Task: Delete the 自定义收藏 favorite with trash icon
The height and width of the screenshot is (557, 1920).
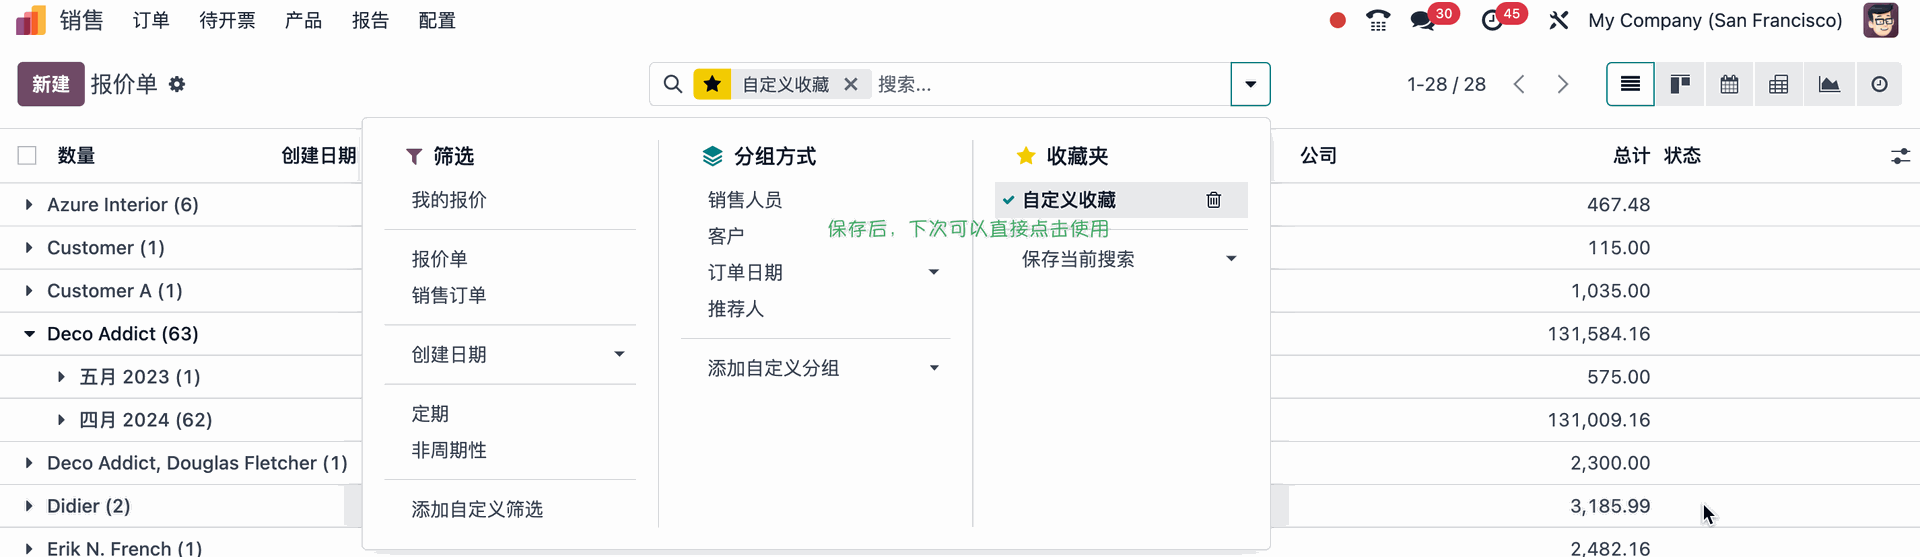Action: [x=1213, y=200]
